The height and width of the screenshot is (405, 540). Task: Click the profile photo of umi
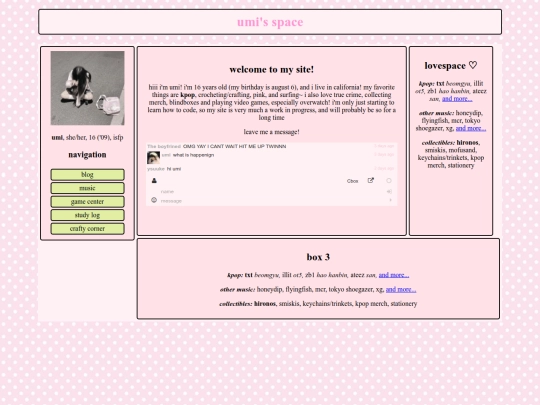coord(87,88)
